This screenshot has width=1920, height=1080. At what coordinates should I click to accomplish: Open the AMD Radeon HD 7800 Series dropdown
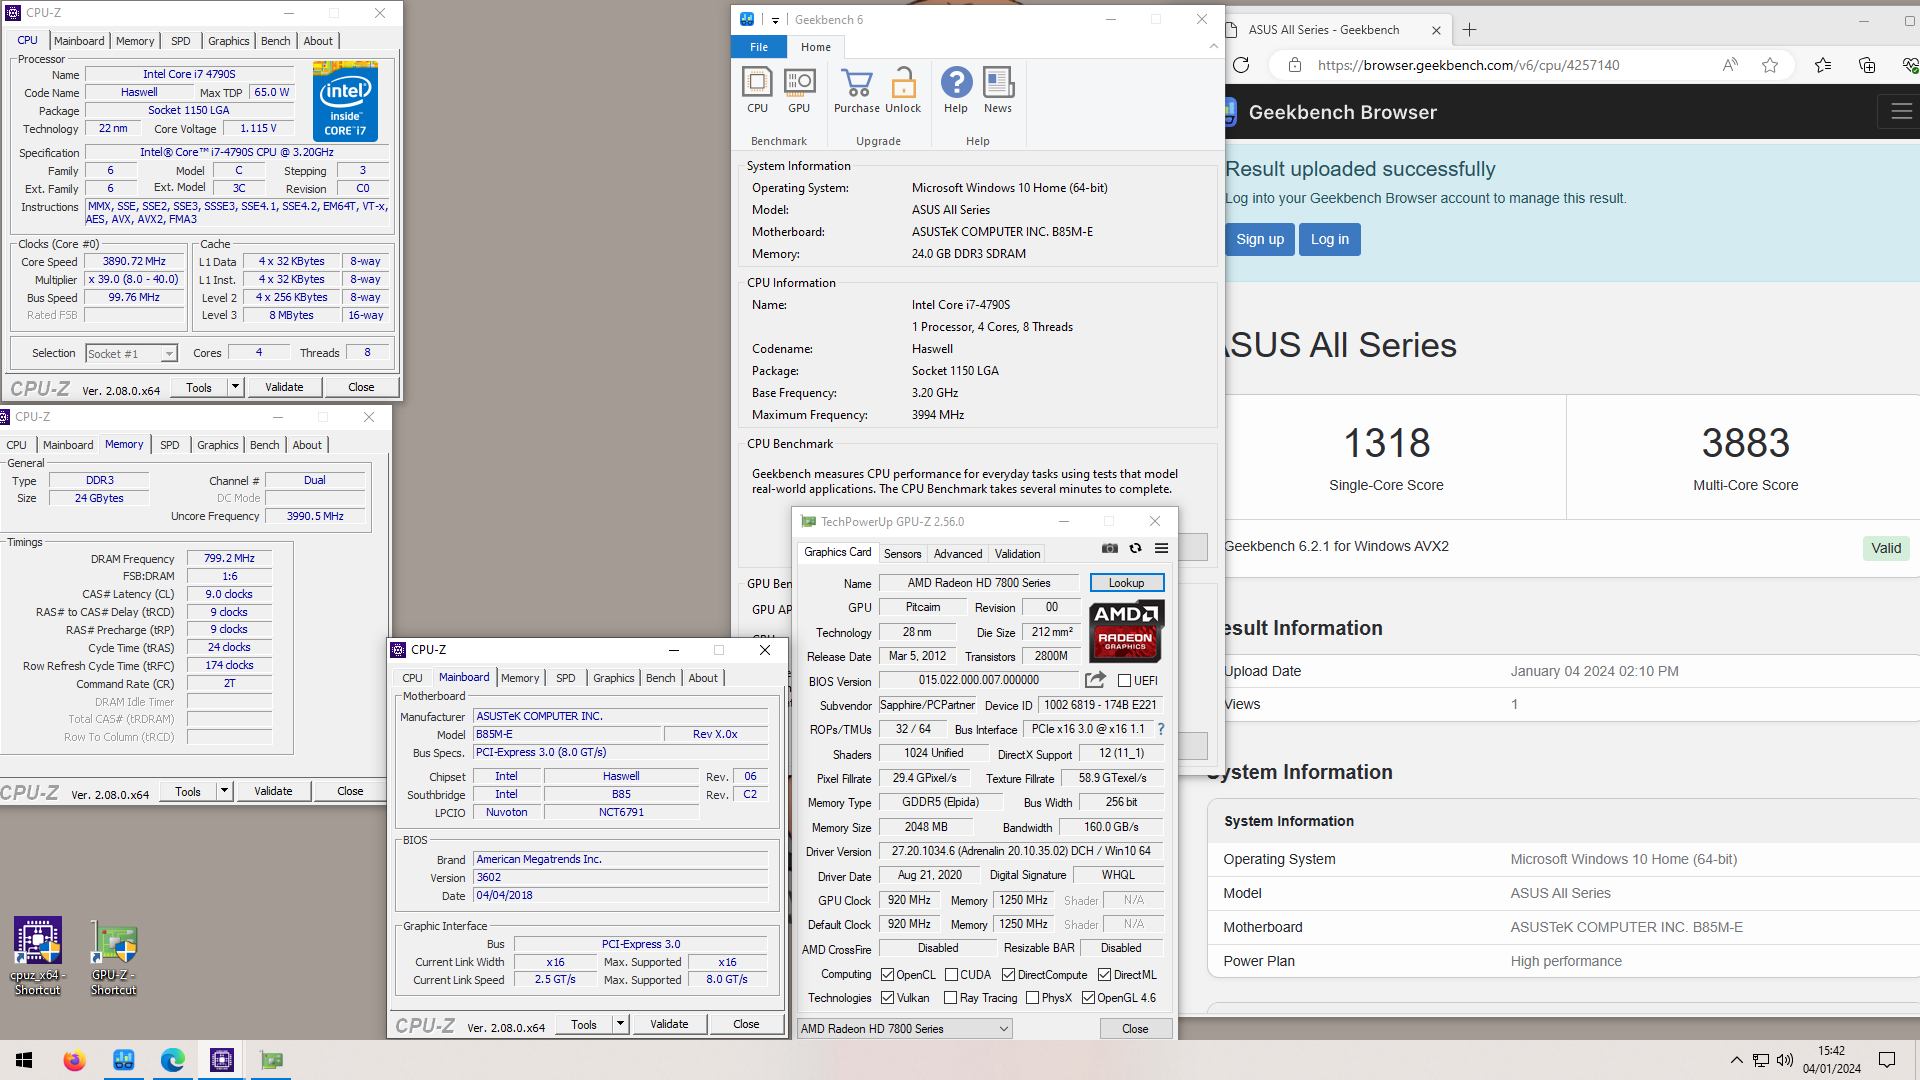coord(904,1029)
